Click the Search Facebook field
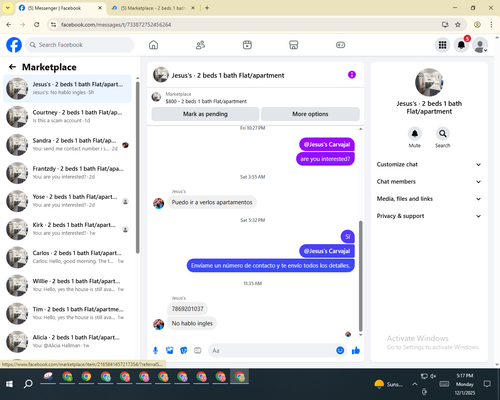Viewport: 500px width, 400px height. tap(80, 45)
